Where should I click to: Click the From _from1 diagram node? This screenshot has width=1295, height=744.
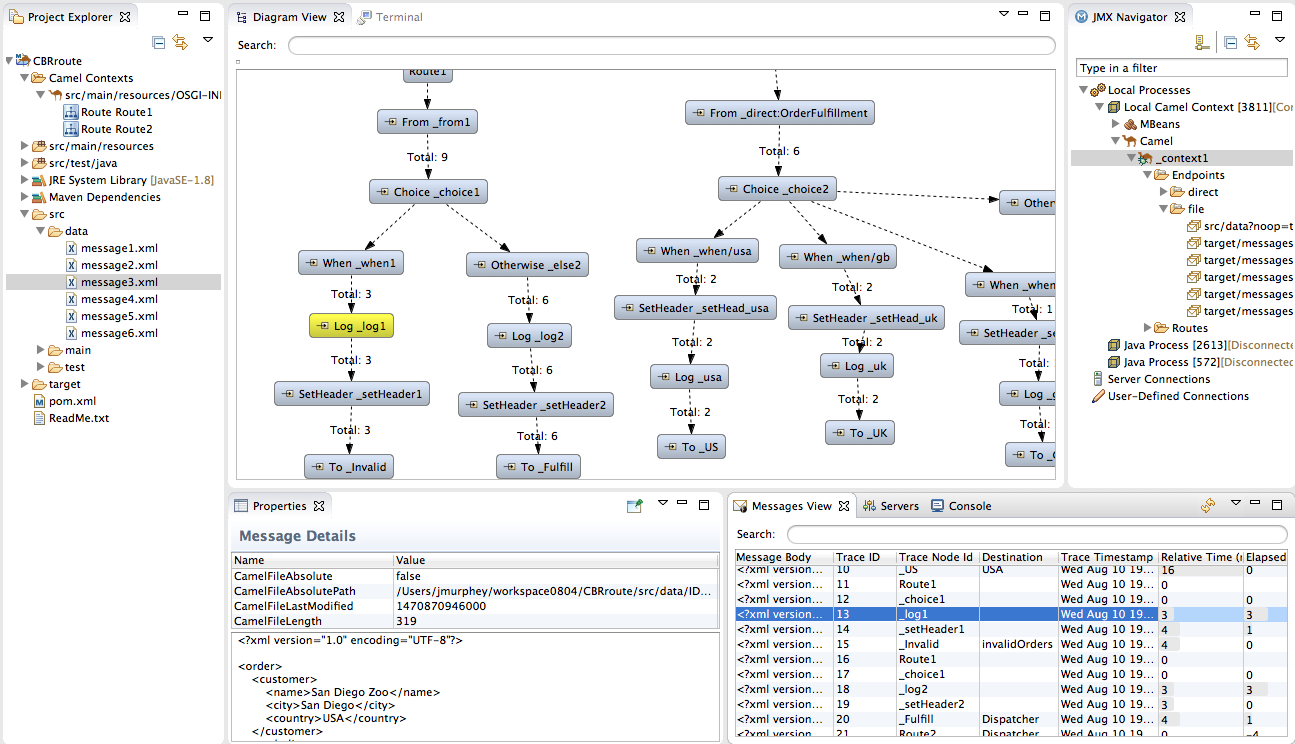[x=427, y=122]
